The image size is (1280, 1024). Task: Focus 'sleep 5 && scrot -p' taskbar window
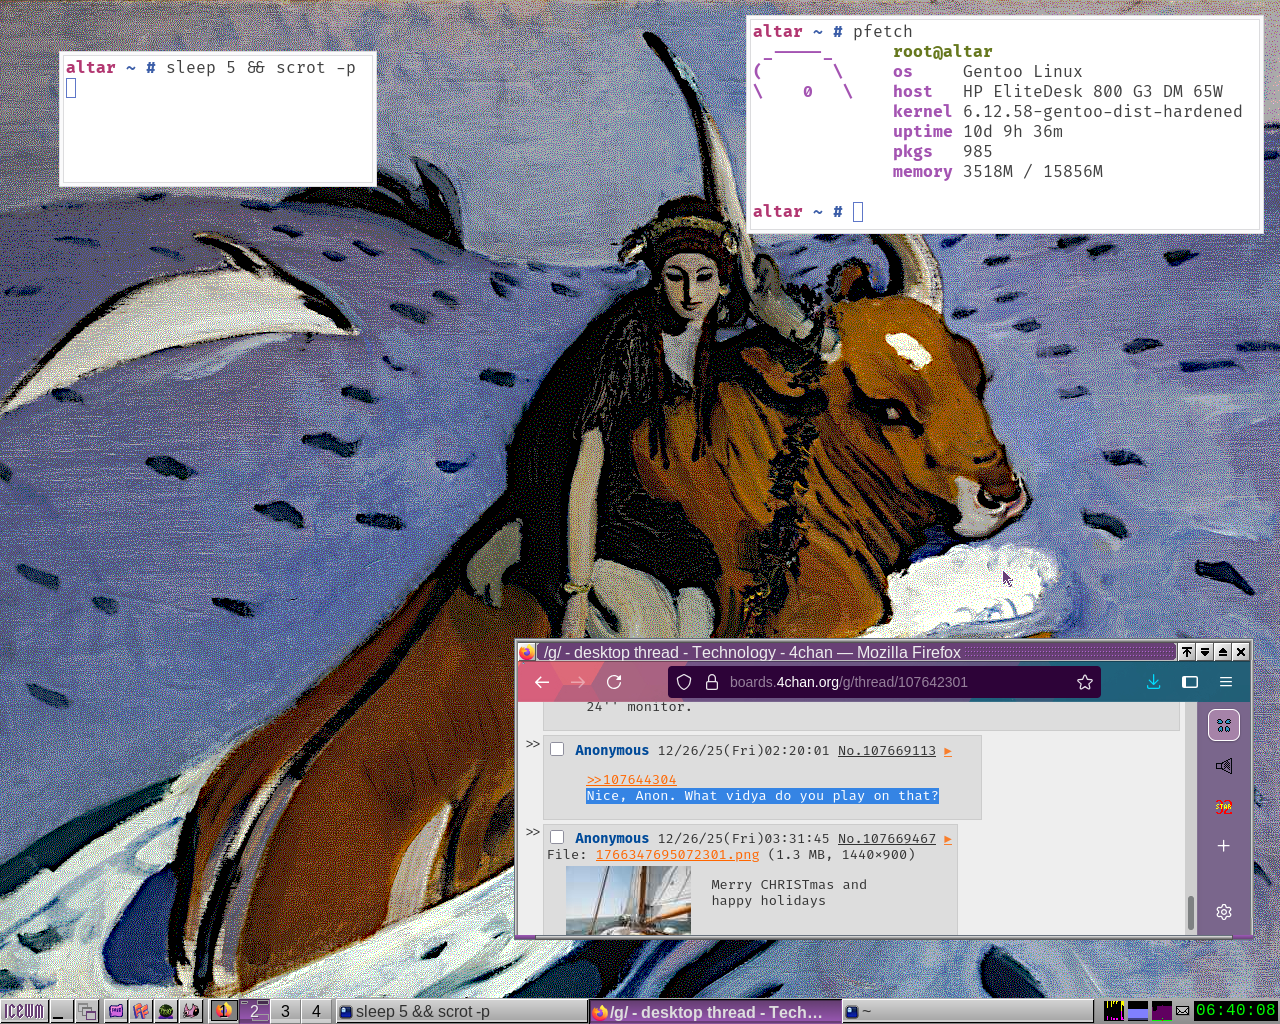[x=460, y=1011]
